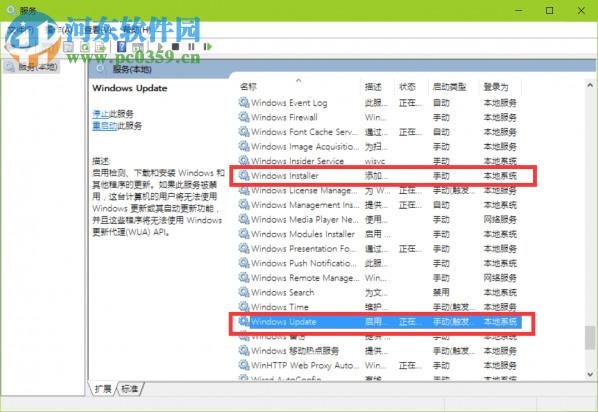Click the Refresh toolbar icon
The image size is (598, 412).
click(85, 47)
